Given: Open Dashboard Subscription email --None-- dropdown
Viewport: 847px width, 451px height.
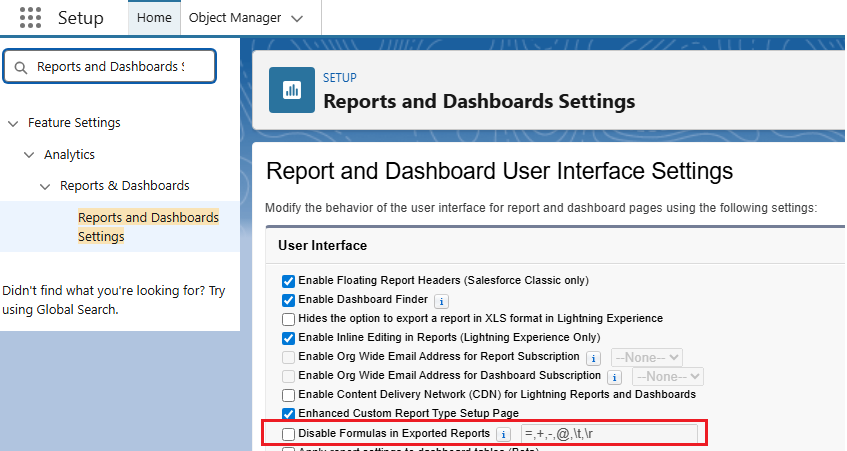Looking at the screenshot, I should click(x=668, y=376).
